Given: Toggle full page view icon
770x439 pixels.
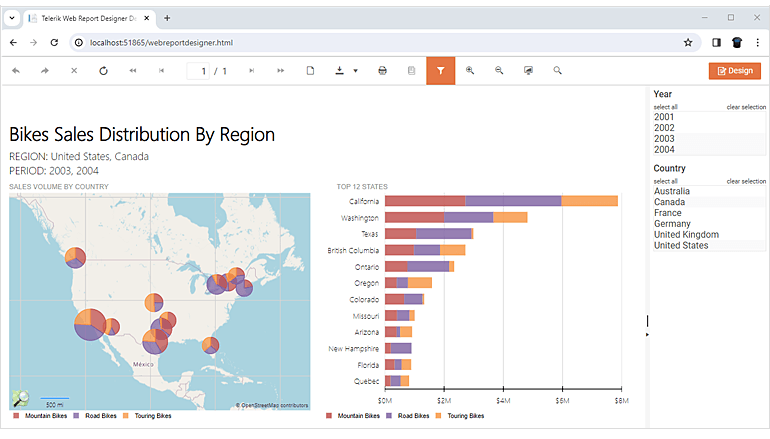Looking at the screenshot, I should click(x=528, y=71).
